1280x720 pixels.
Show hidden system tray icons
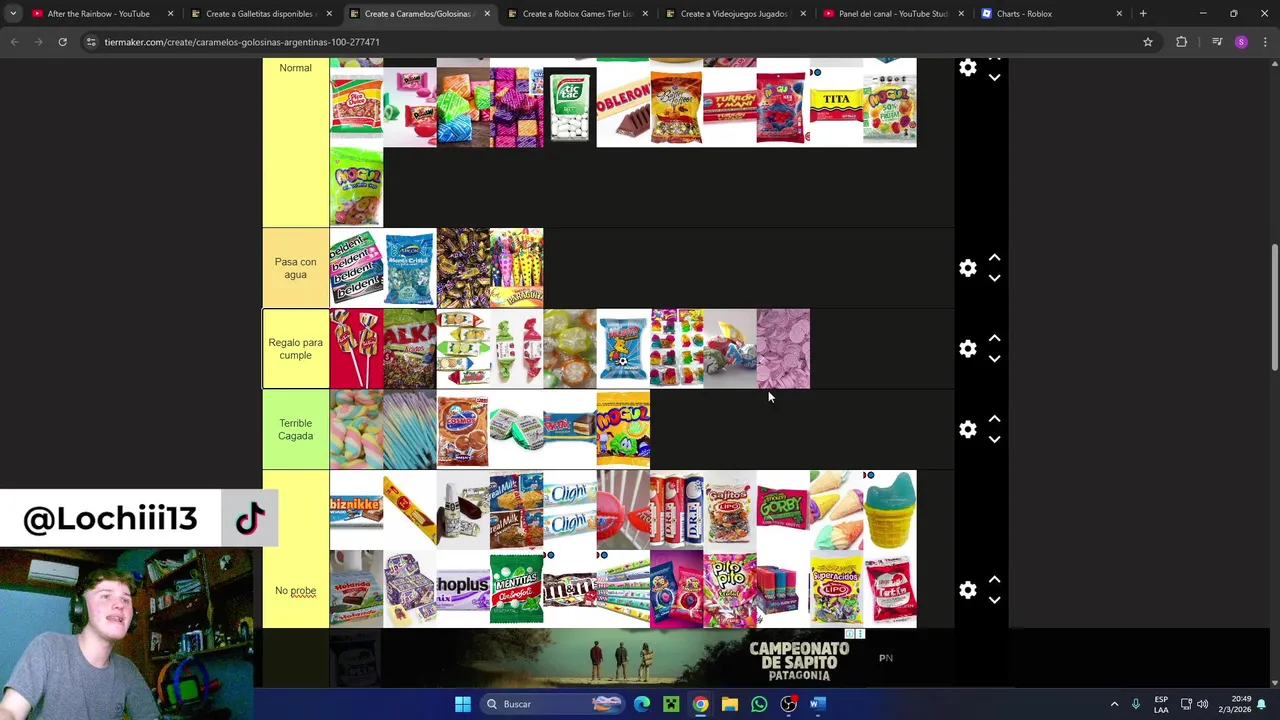(x=1114, y=704)
